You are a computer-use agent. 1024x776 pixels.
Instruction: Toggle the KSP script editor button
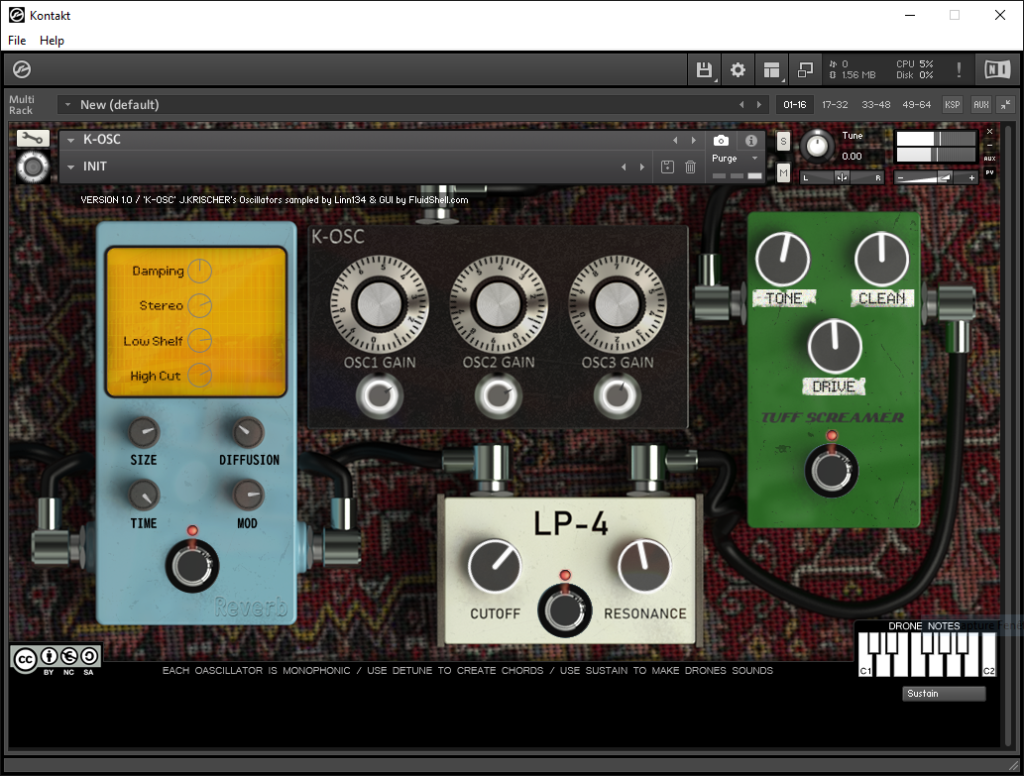pos(952,105)
